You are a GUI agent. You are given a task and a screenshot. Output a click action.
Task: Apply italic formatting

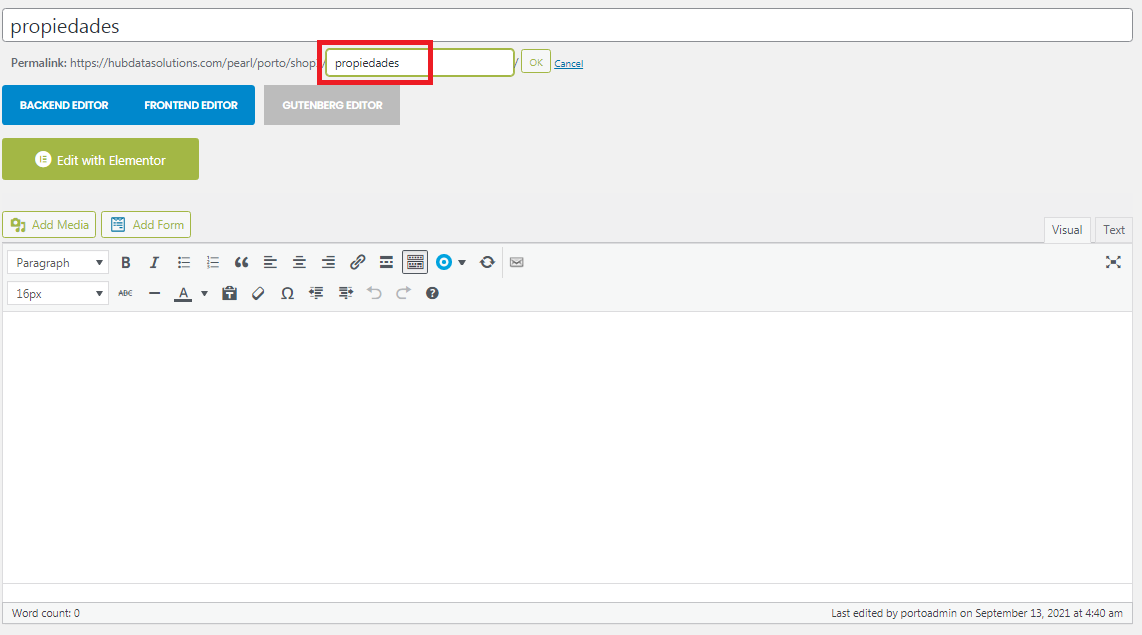[154, 262]
